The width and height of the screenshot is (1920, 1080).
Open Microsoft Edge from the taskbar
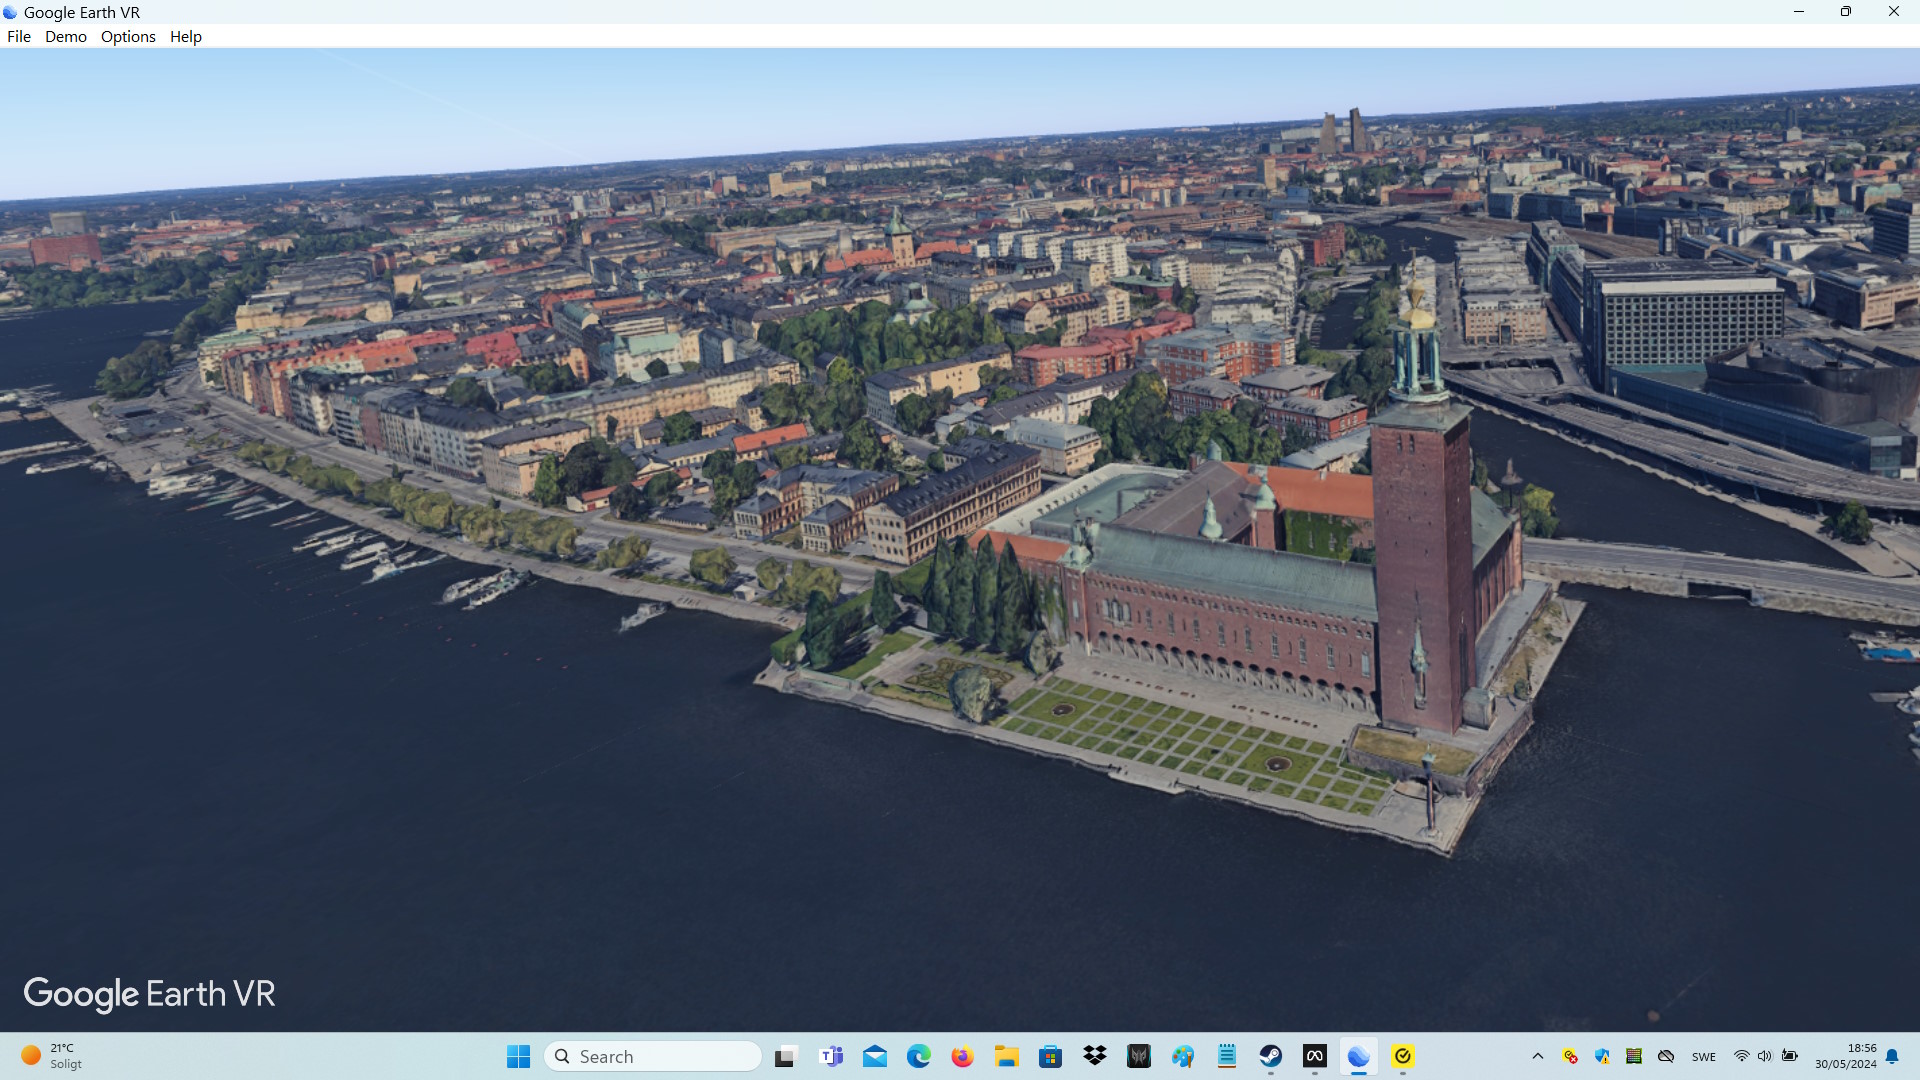918,1057
